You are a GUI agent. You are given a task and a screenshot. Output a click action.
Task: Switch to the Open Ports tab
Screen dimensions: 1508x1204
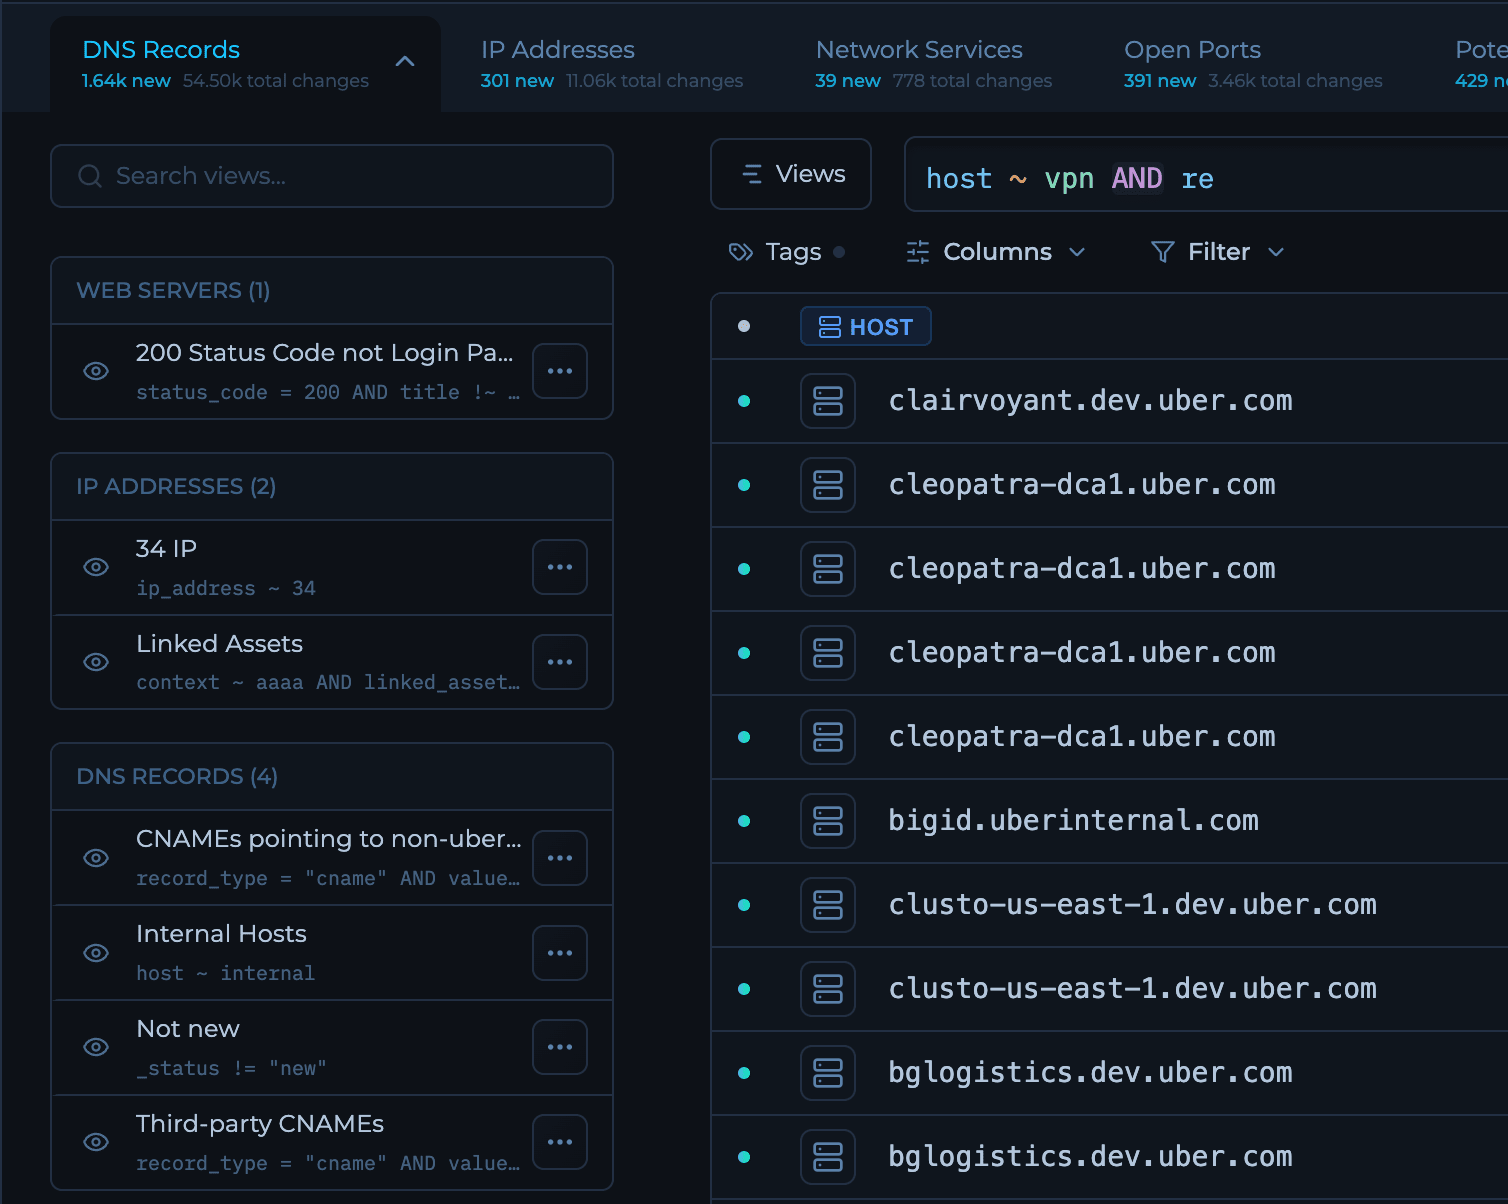(1253, 63)
